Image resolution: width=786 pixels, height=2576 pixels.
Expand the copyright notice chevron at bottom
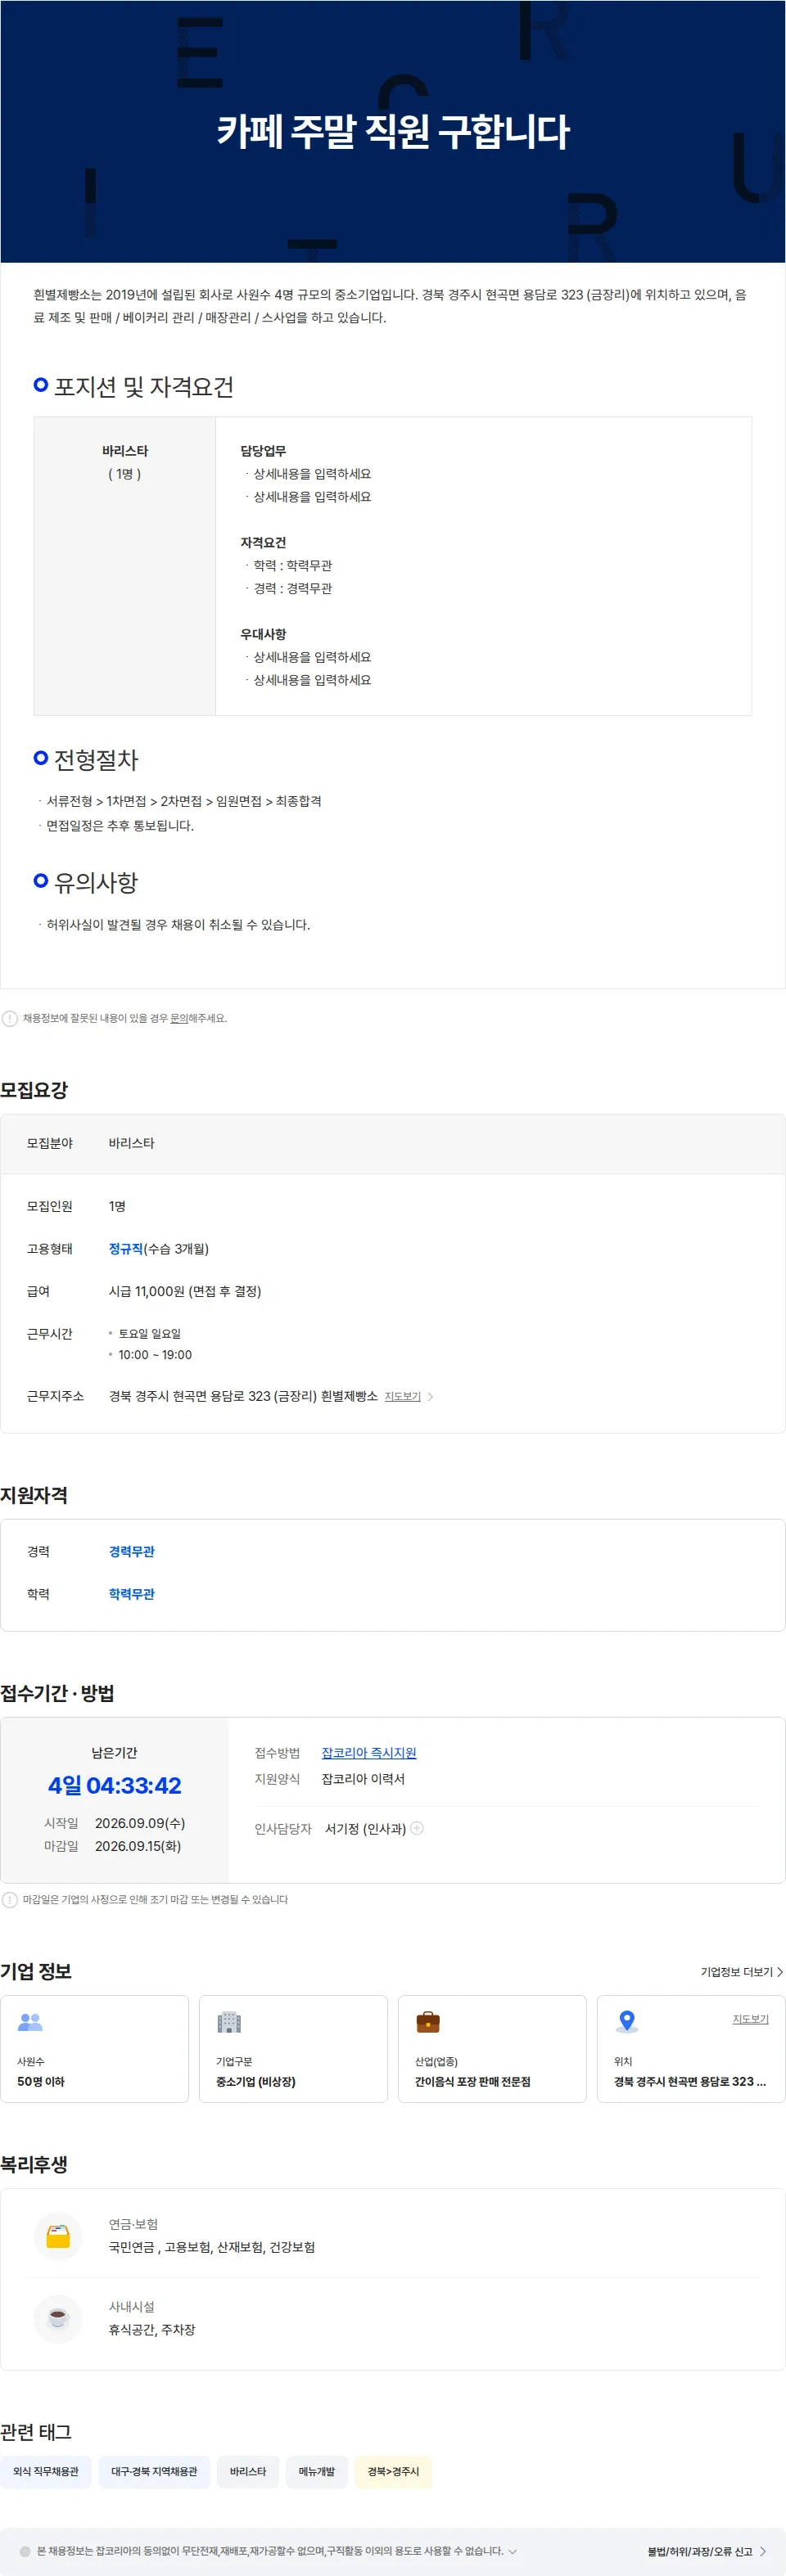[x=513, y=2551]
